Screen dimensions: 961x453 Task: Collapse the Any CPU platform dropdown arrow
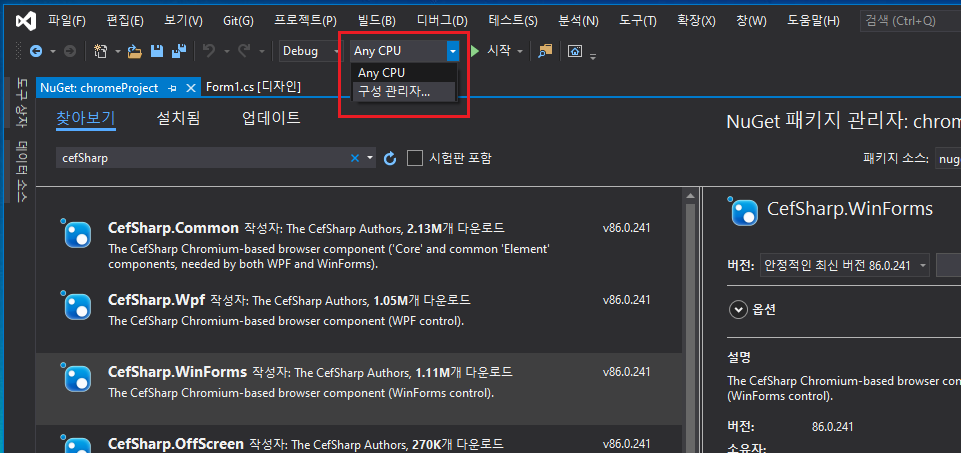(452, 51)
